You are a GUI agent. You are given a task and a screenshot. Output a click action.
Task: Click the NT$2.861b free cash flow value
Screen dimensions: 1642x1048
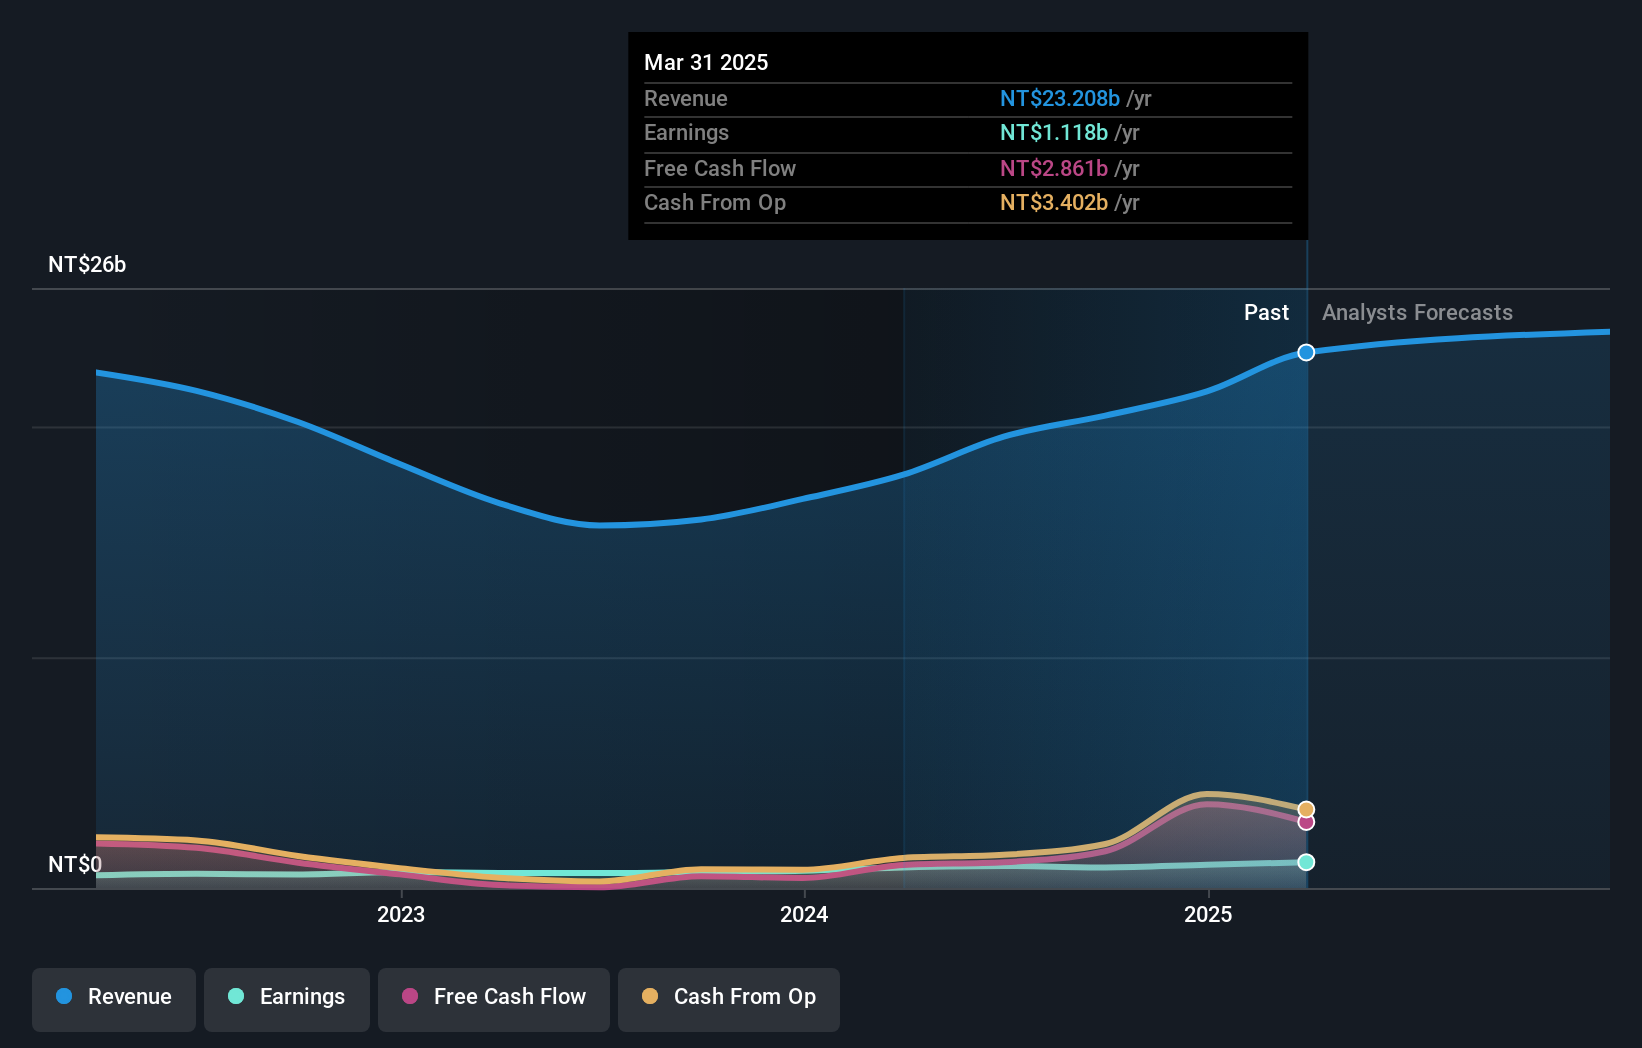point(1054,168)
